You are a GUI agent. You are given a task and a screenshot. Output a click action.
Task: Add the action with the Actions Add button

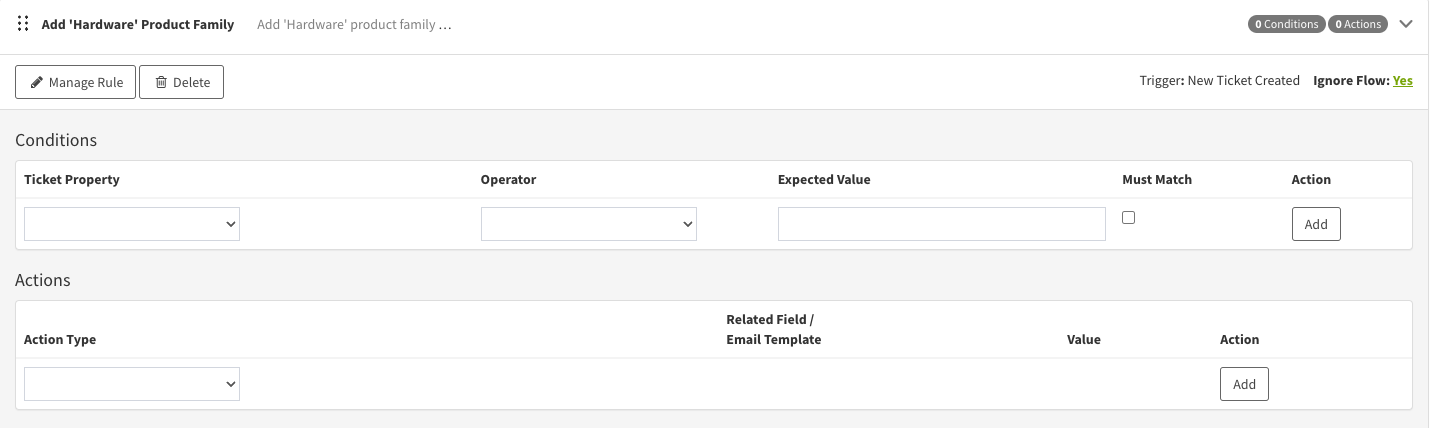[x=1244, y=384]
